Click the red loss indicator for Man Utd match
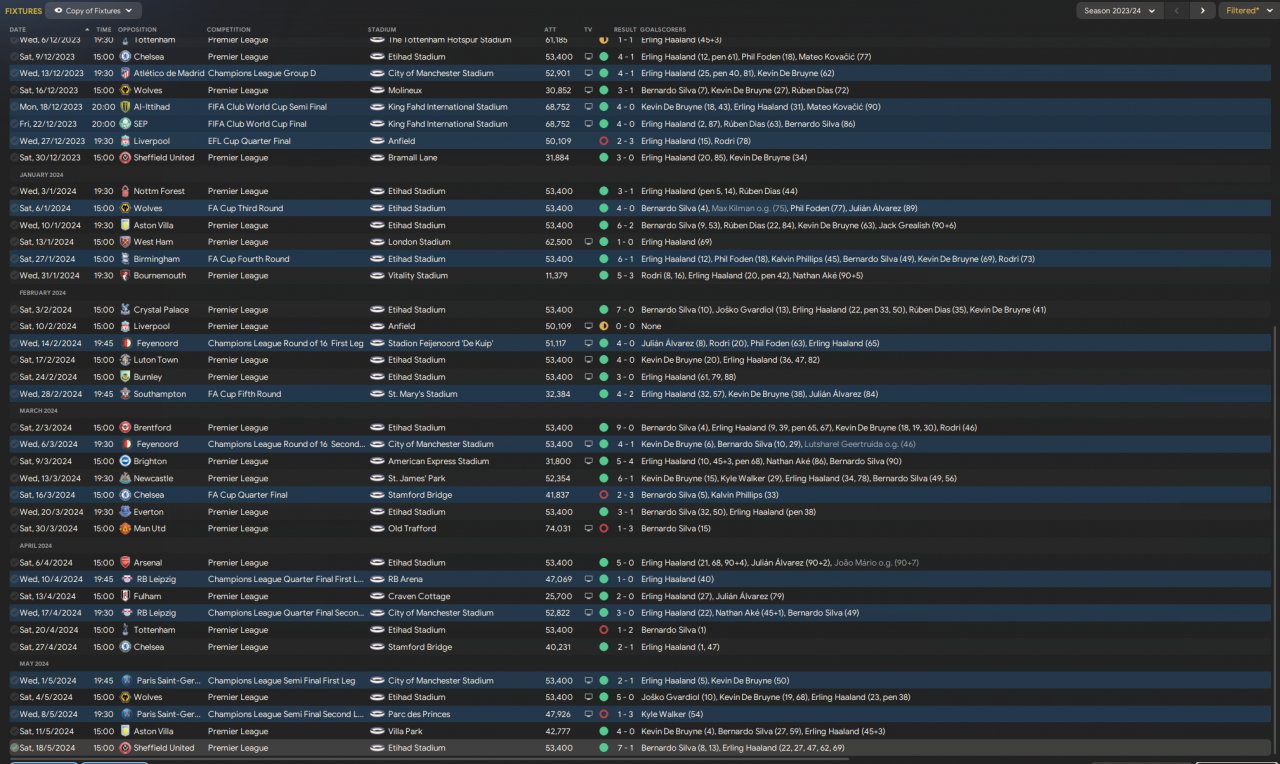Viewport: 1280px width, 764px height. [604, 529]
